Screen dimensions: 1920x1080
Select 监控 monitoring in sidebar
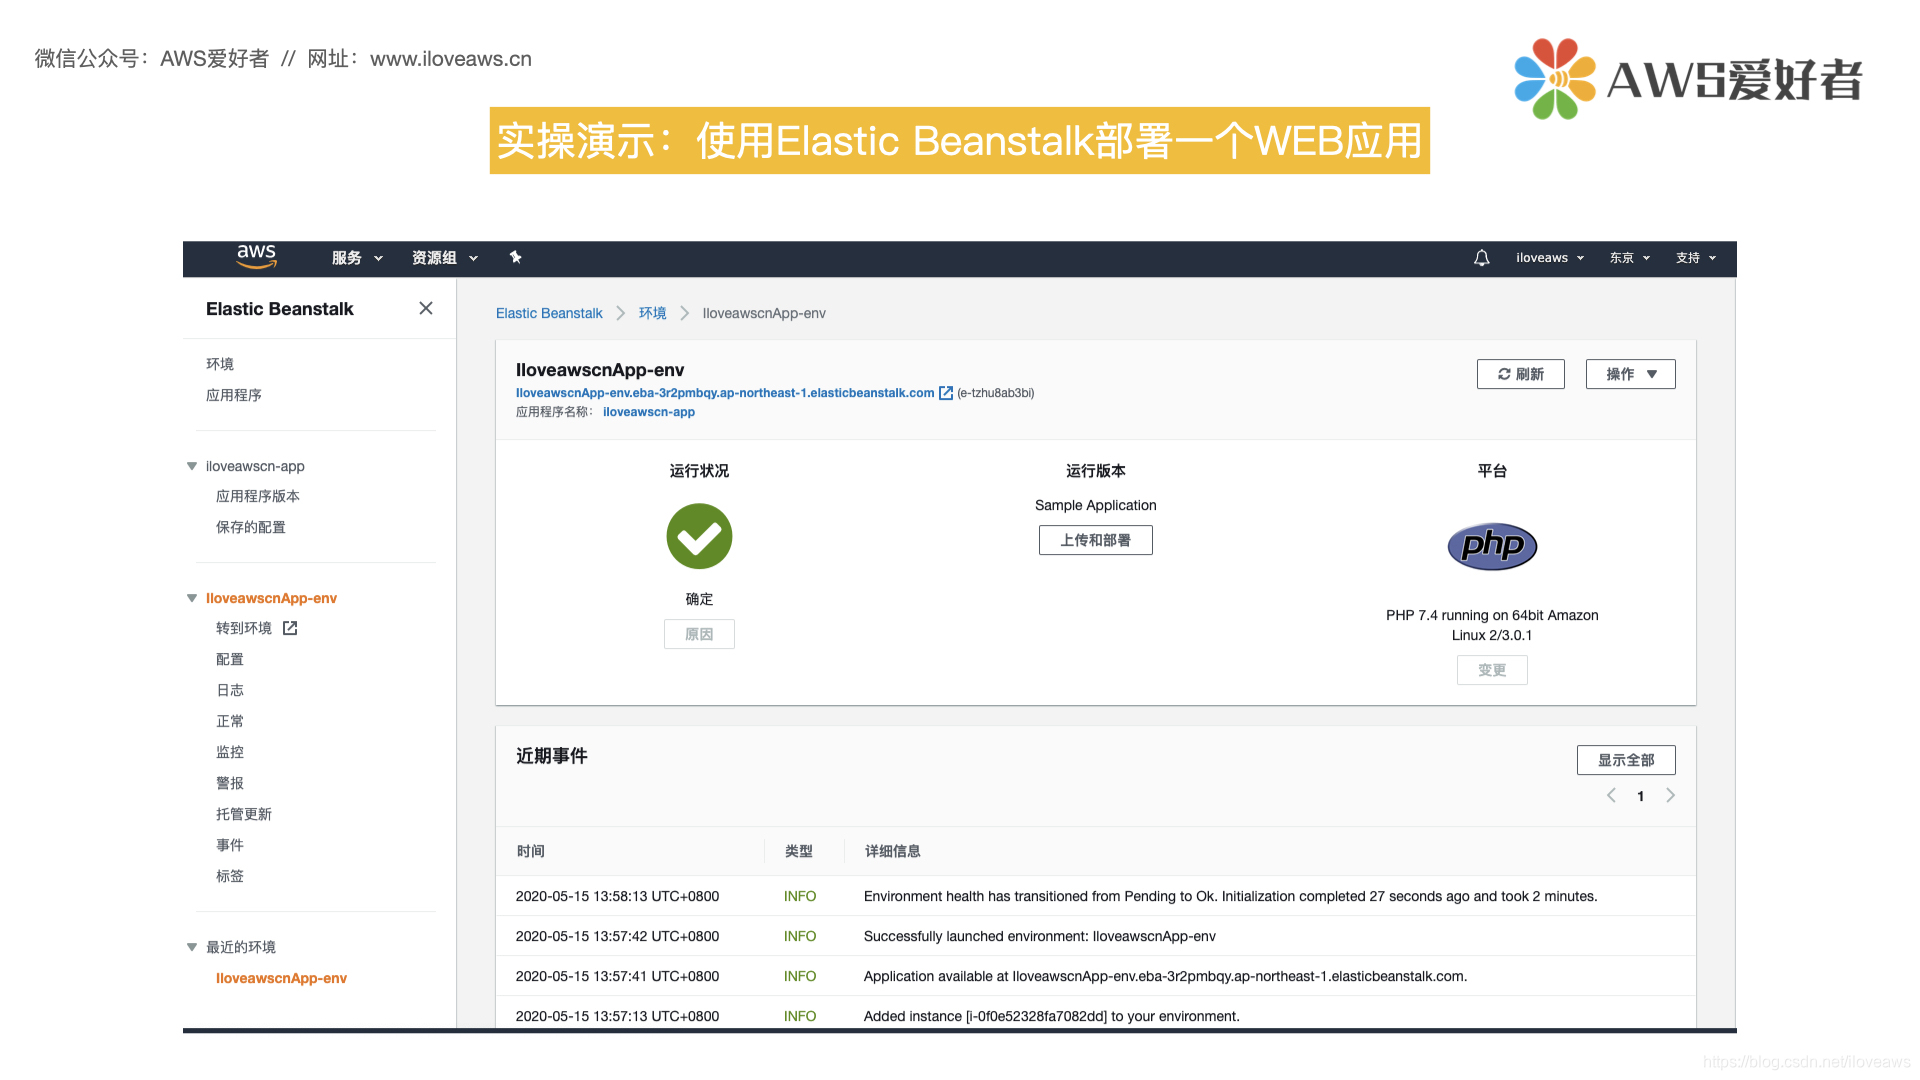coord(230,752)
